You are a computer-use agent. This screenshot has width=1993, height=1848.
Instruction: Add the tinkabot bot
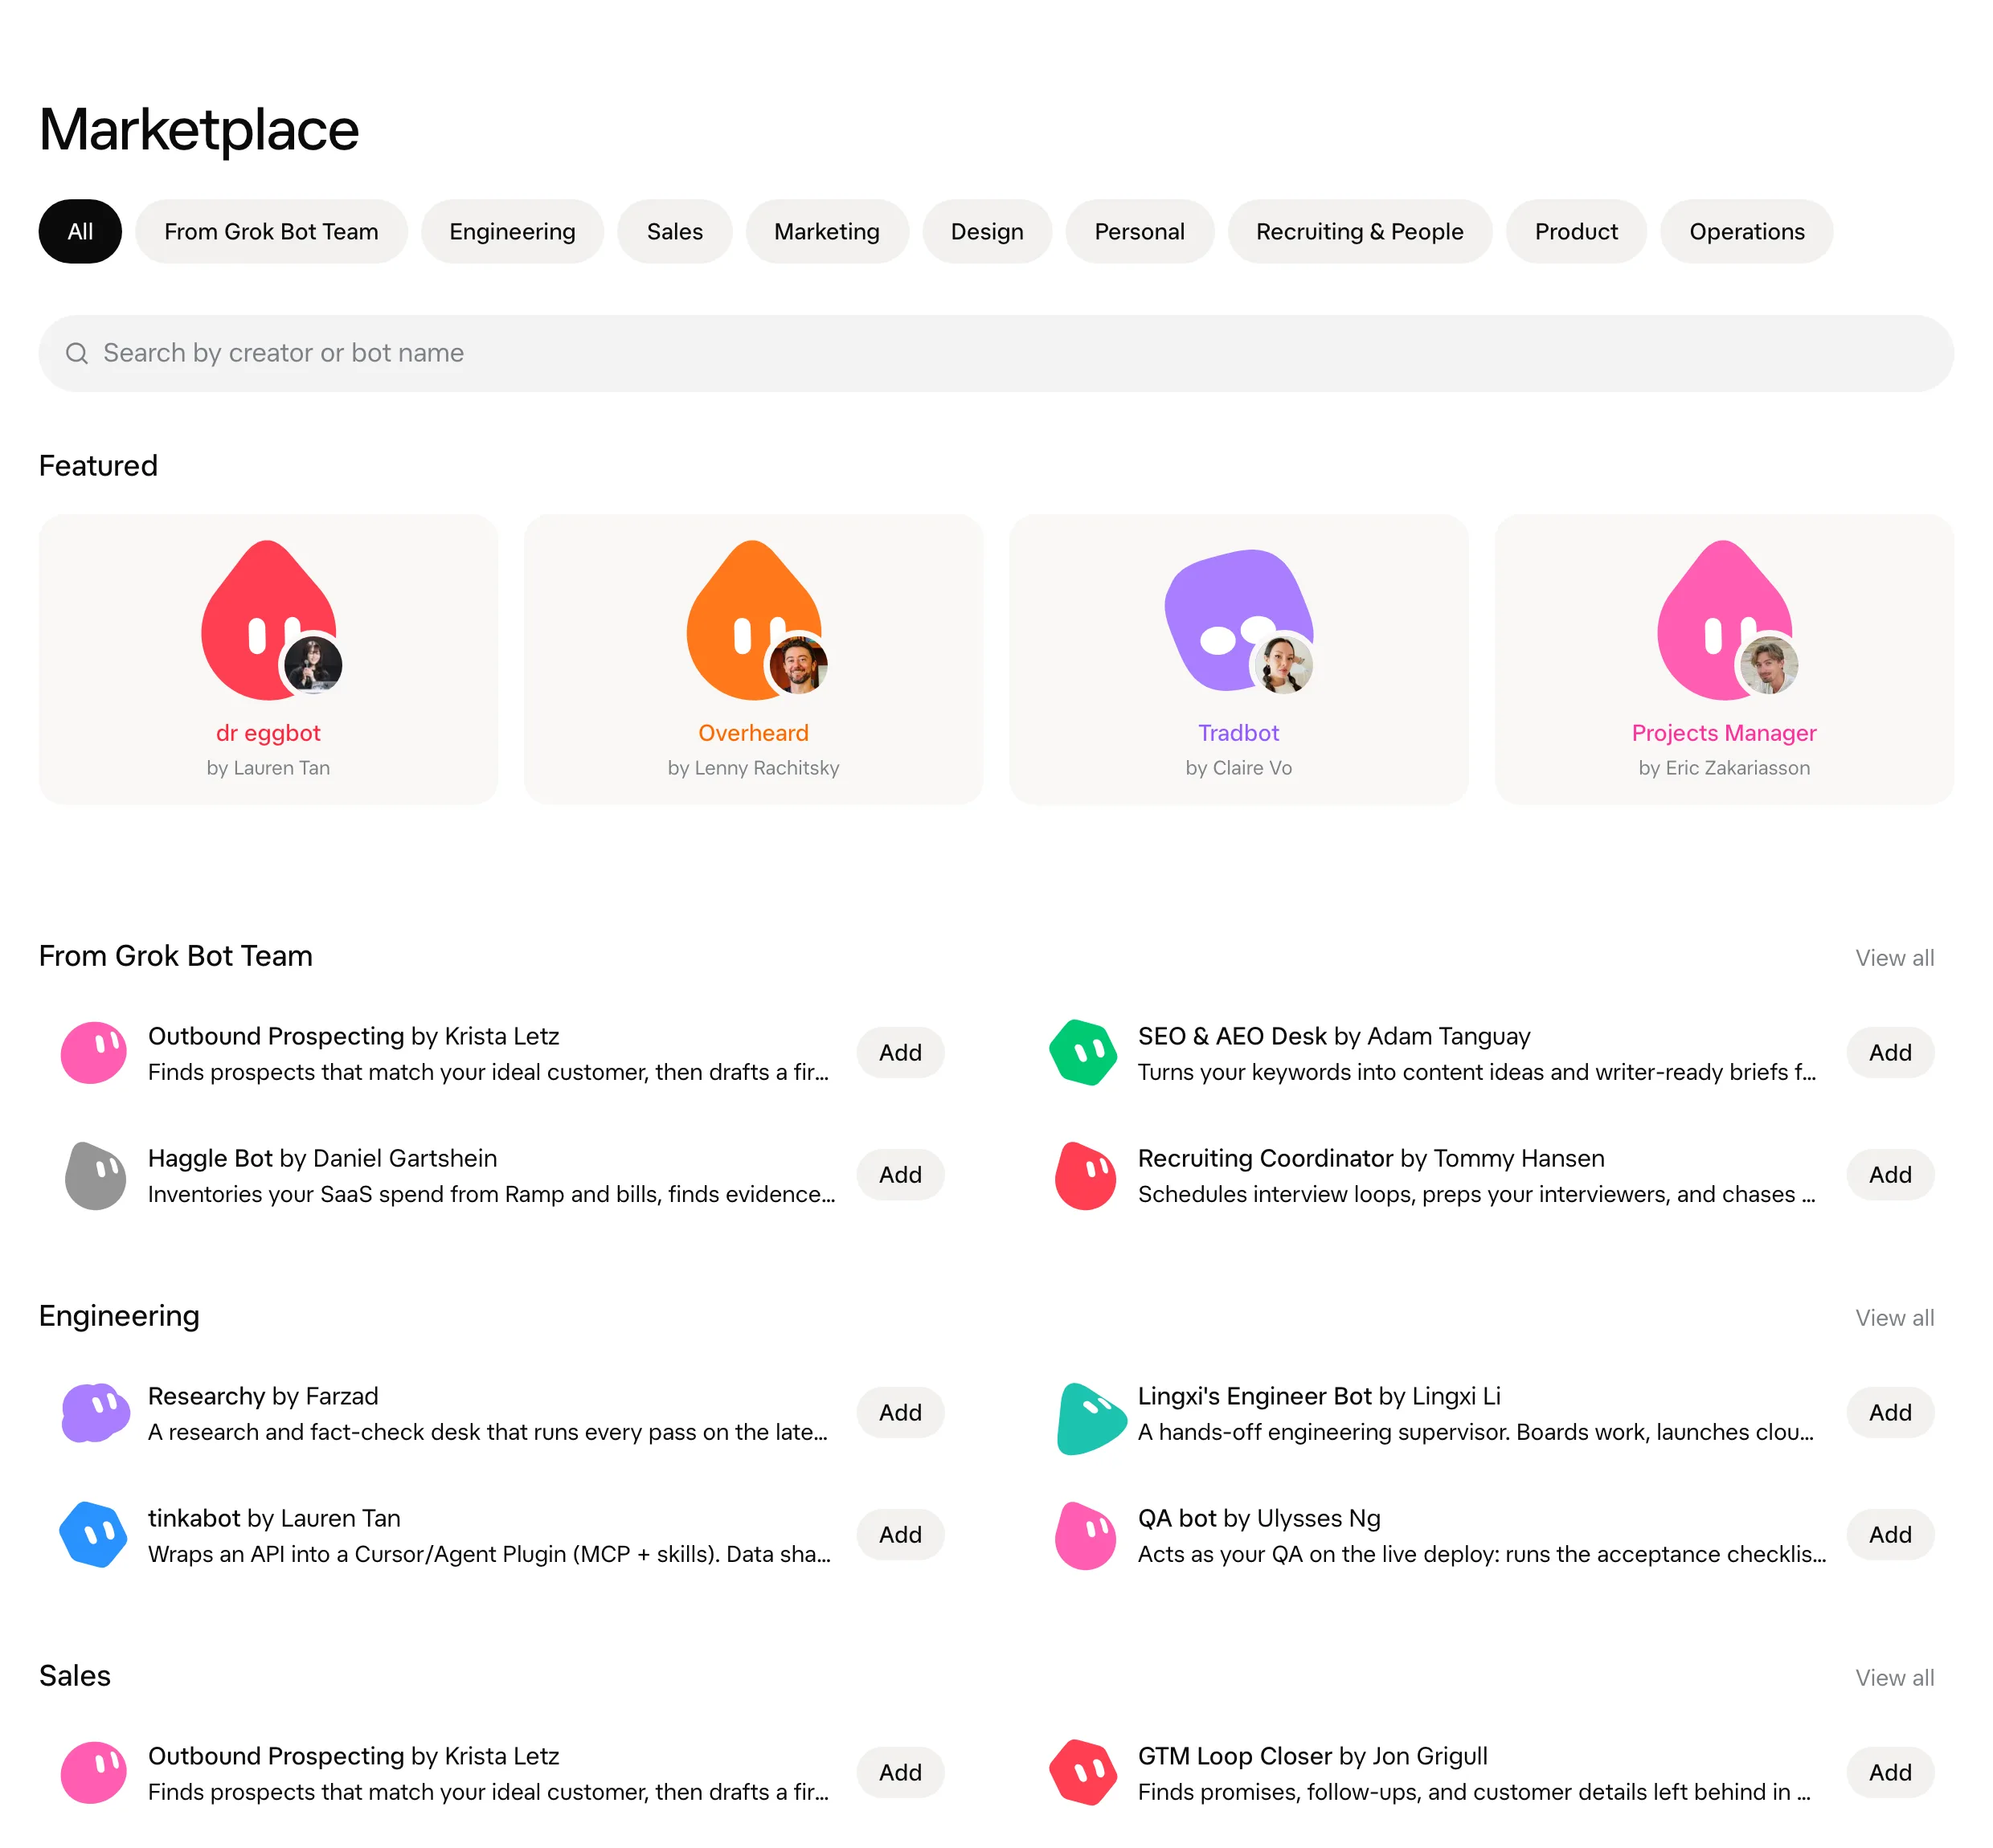[900, 1534]
